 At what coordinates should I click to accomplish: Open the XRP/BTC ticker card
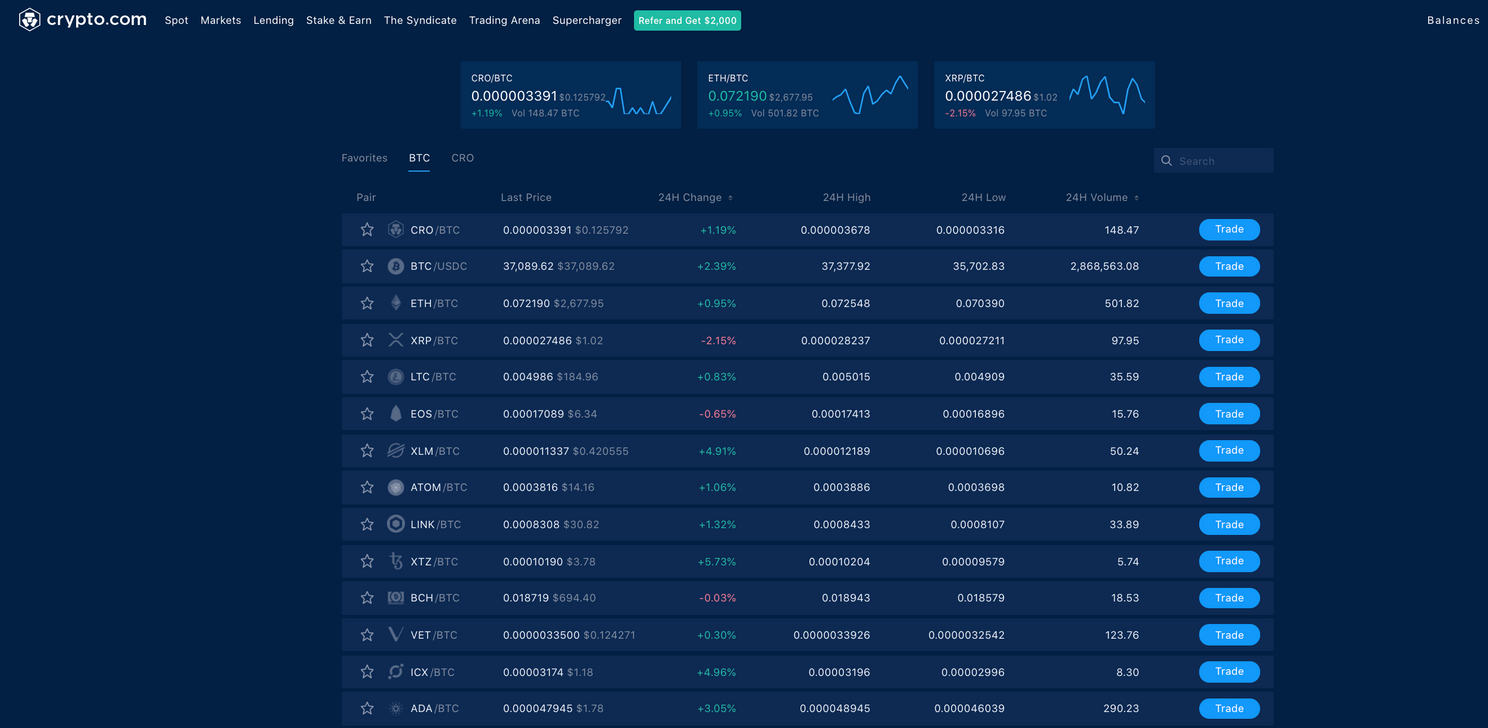point(1045,95)
